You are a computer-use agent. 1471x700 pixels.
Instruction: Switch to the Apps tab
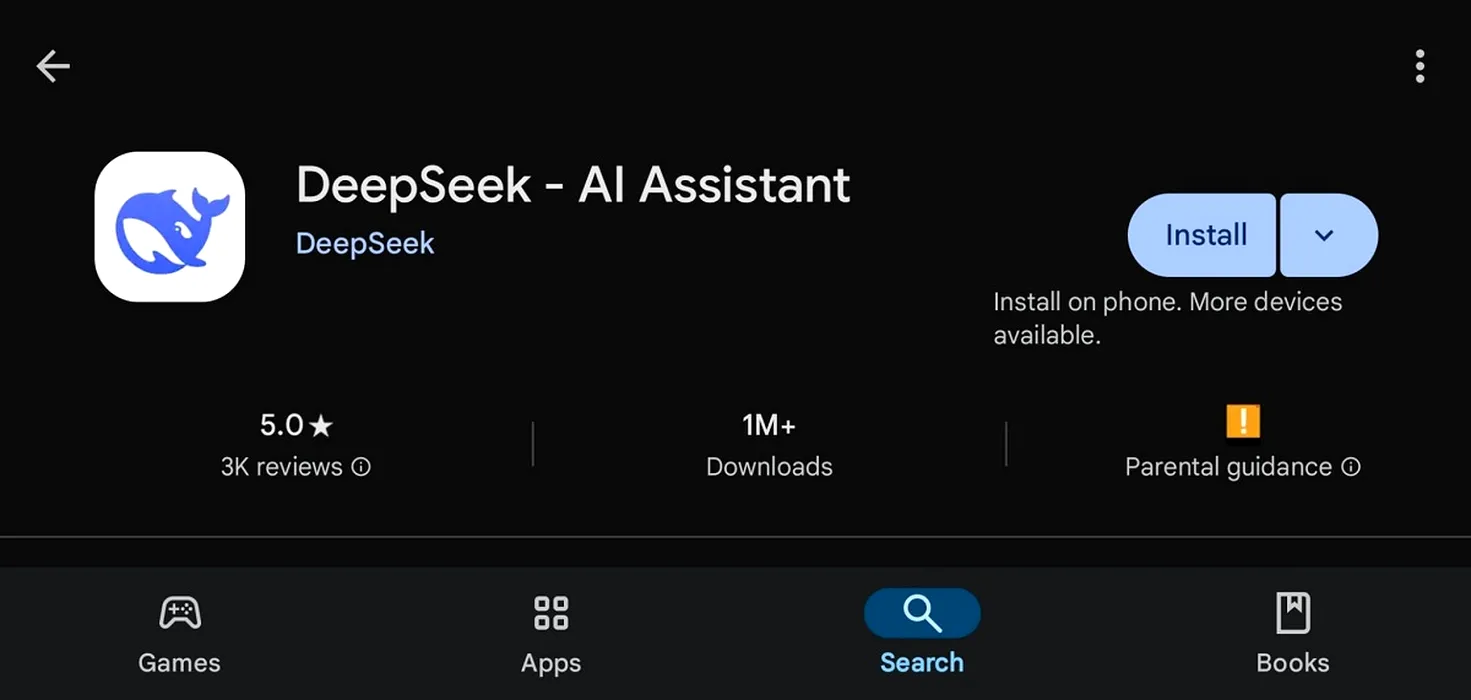click(551, 634)
